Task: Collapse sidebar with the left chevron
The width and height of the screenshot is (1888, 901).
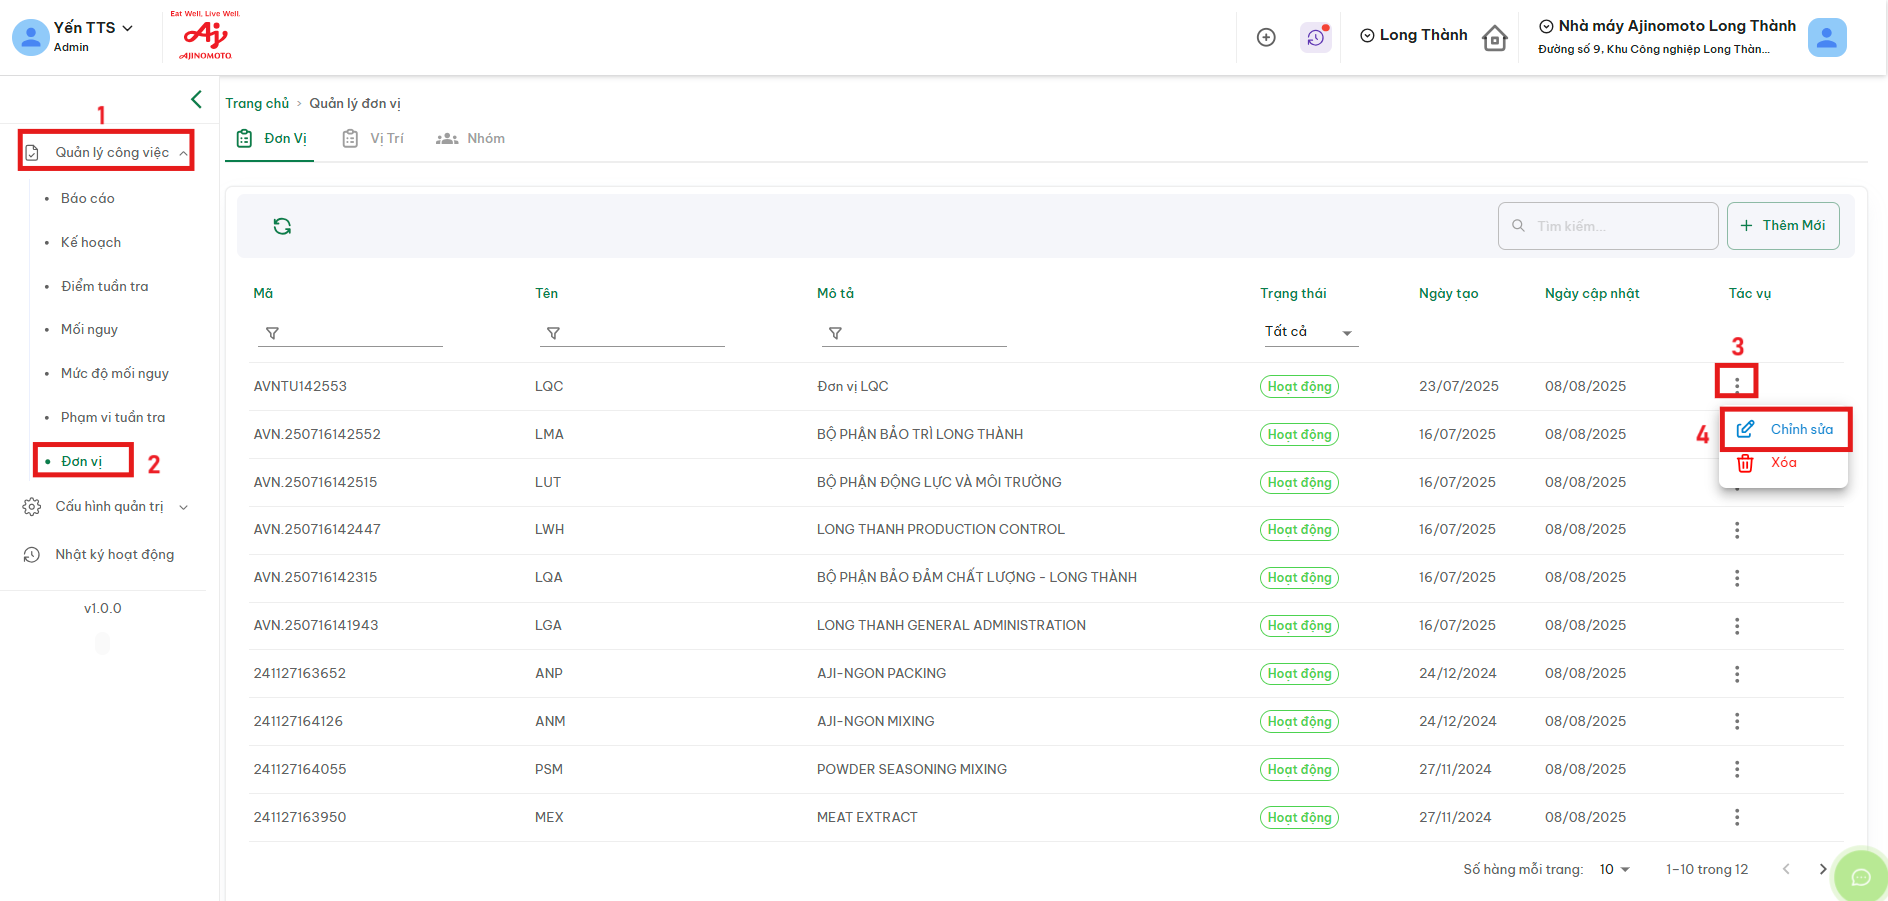Action: (x=196, y=99)
